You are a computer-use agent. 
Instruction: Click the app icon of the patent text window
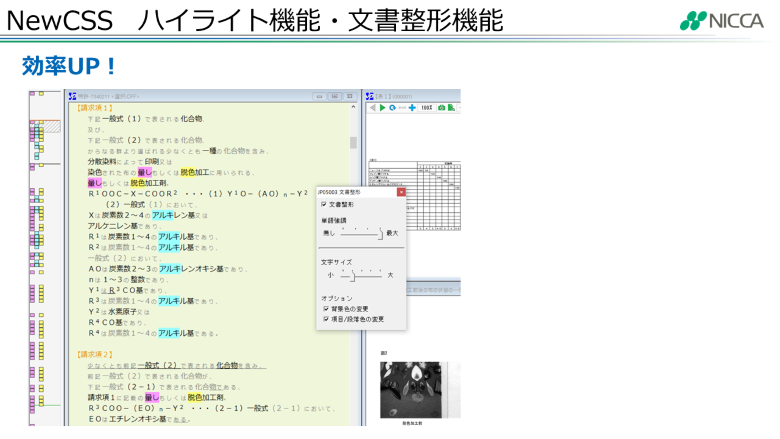tap(73, 96)
